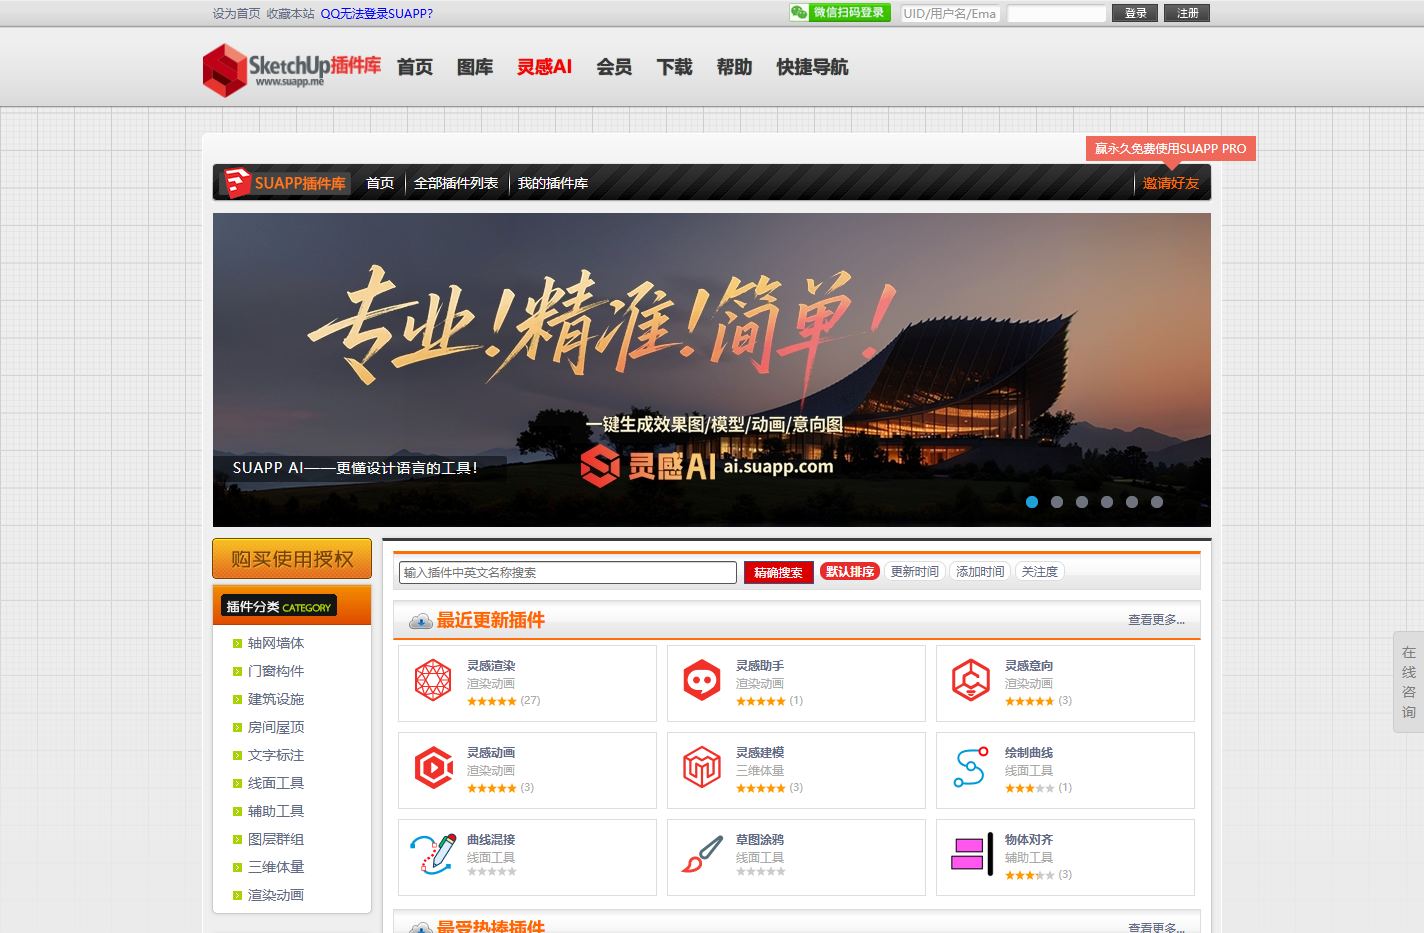Screen dimensions: 1424x933
Task: Focus the UID/用户名/Email login field
Action: [x=950, y=13]
